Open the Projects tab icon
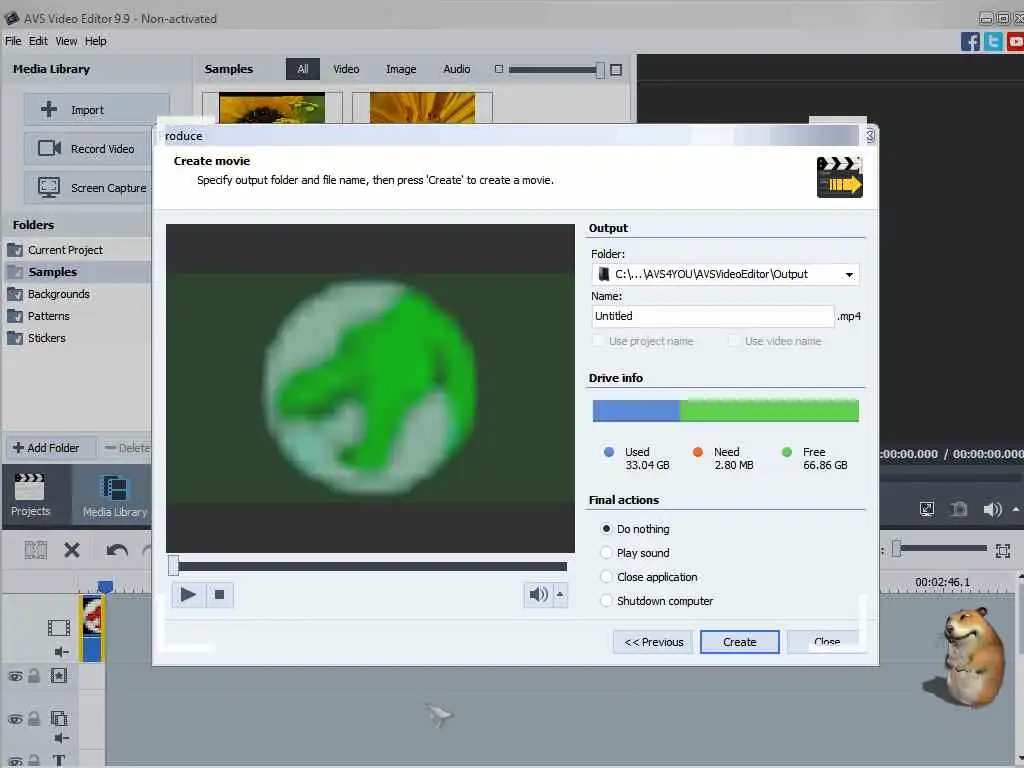 [30, 494]
